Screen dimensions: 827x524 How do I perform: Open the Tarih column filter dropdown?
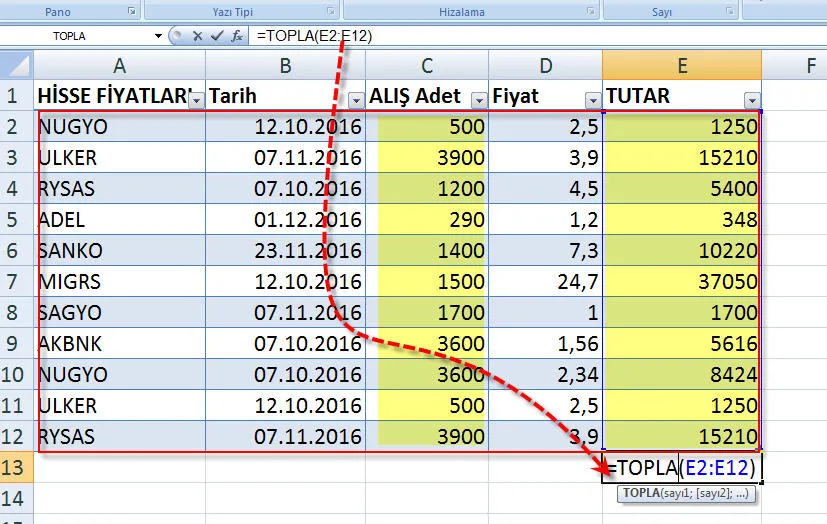(x=357, y=99)
